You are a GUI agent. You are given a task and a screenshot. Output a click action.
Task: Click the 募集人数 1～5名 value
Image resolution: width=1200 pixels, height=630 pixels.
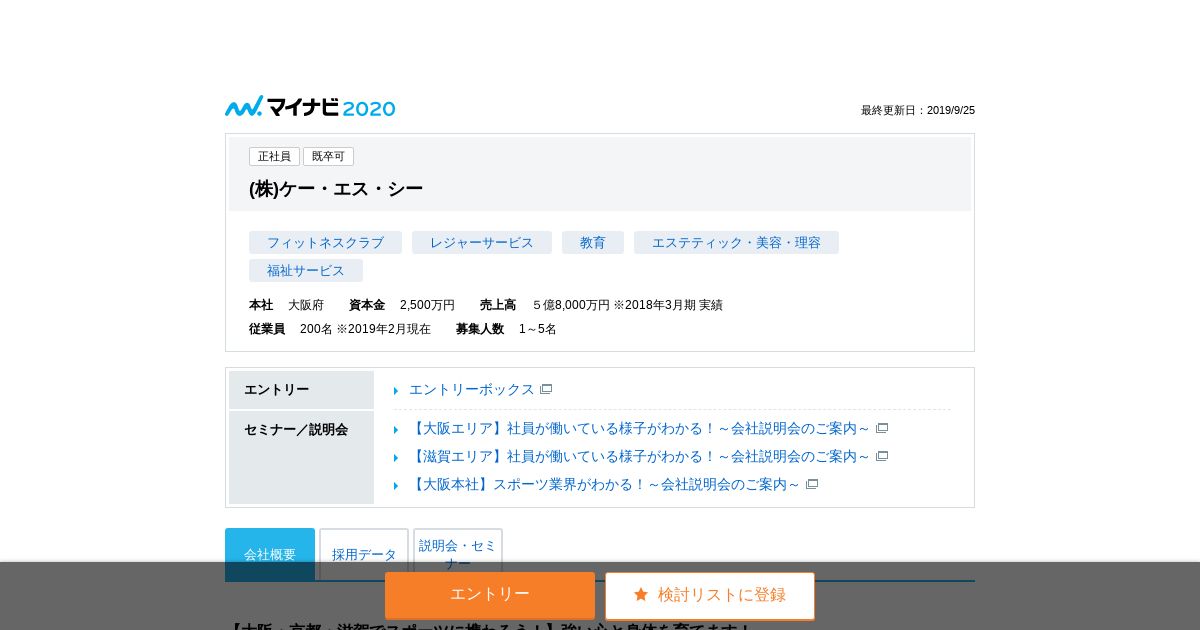538,329
